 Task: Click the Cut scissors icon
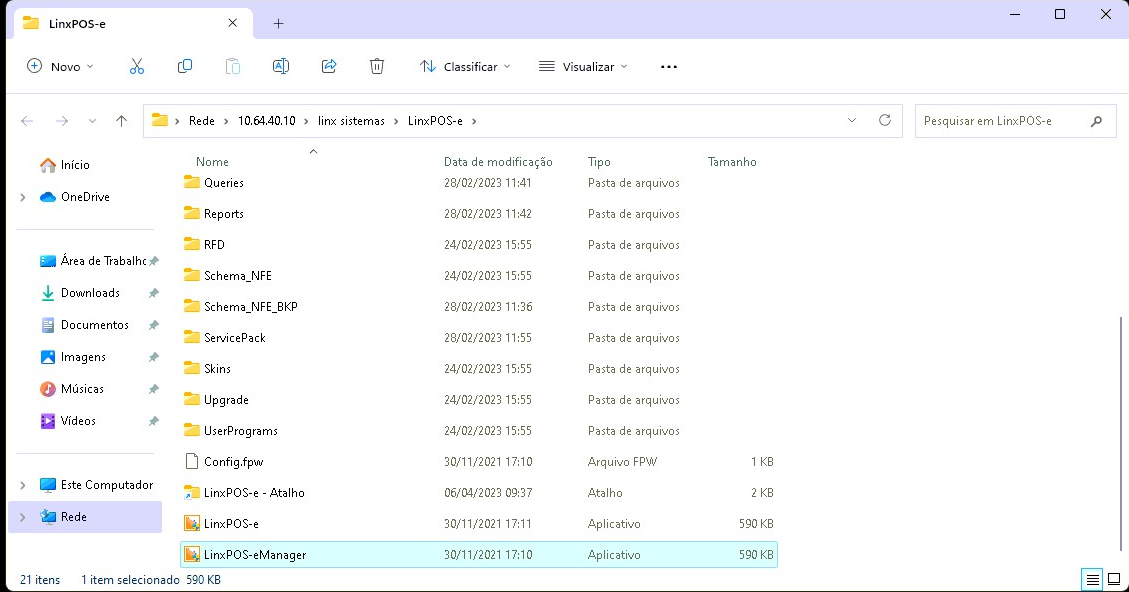pyautogui.click(x=137, y=66)
